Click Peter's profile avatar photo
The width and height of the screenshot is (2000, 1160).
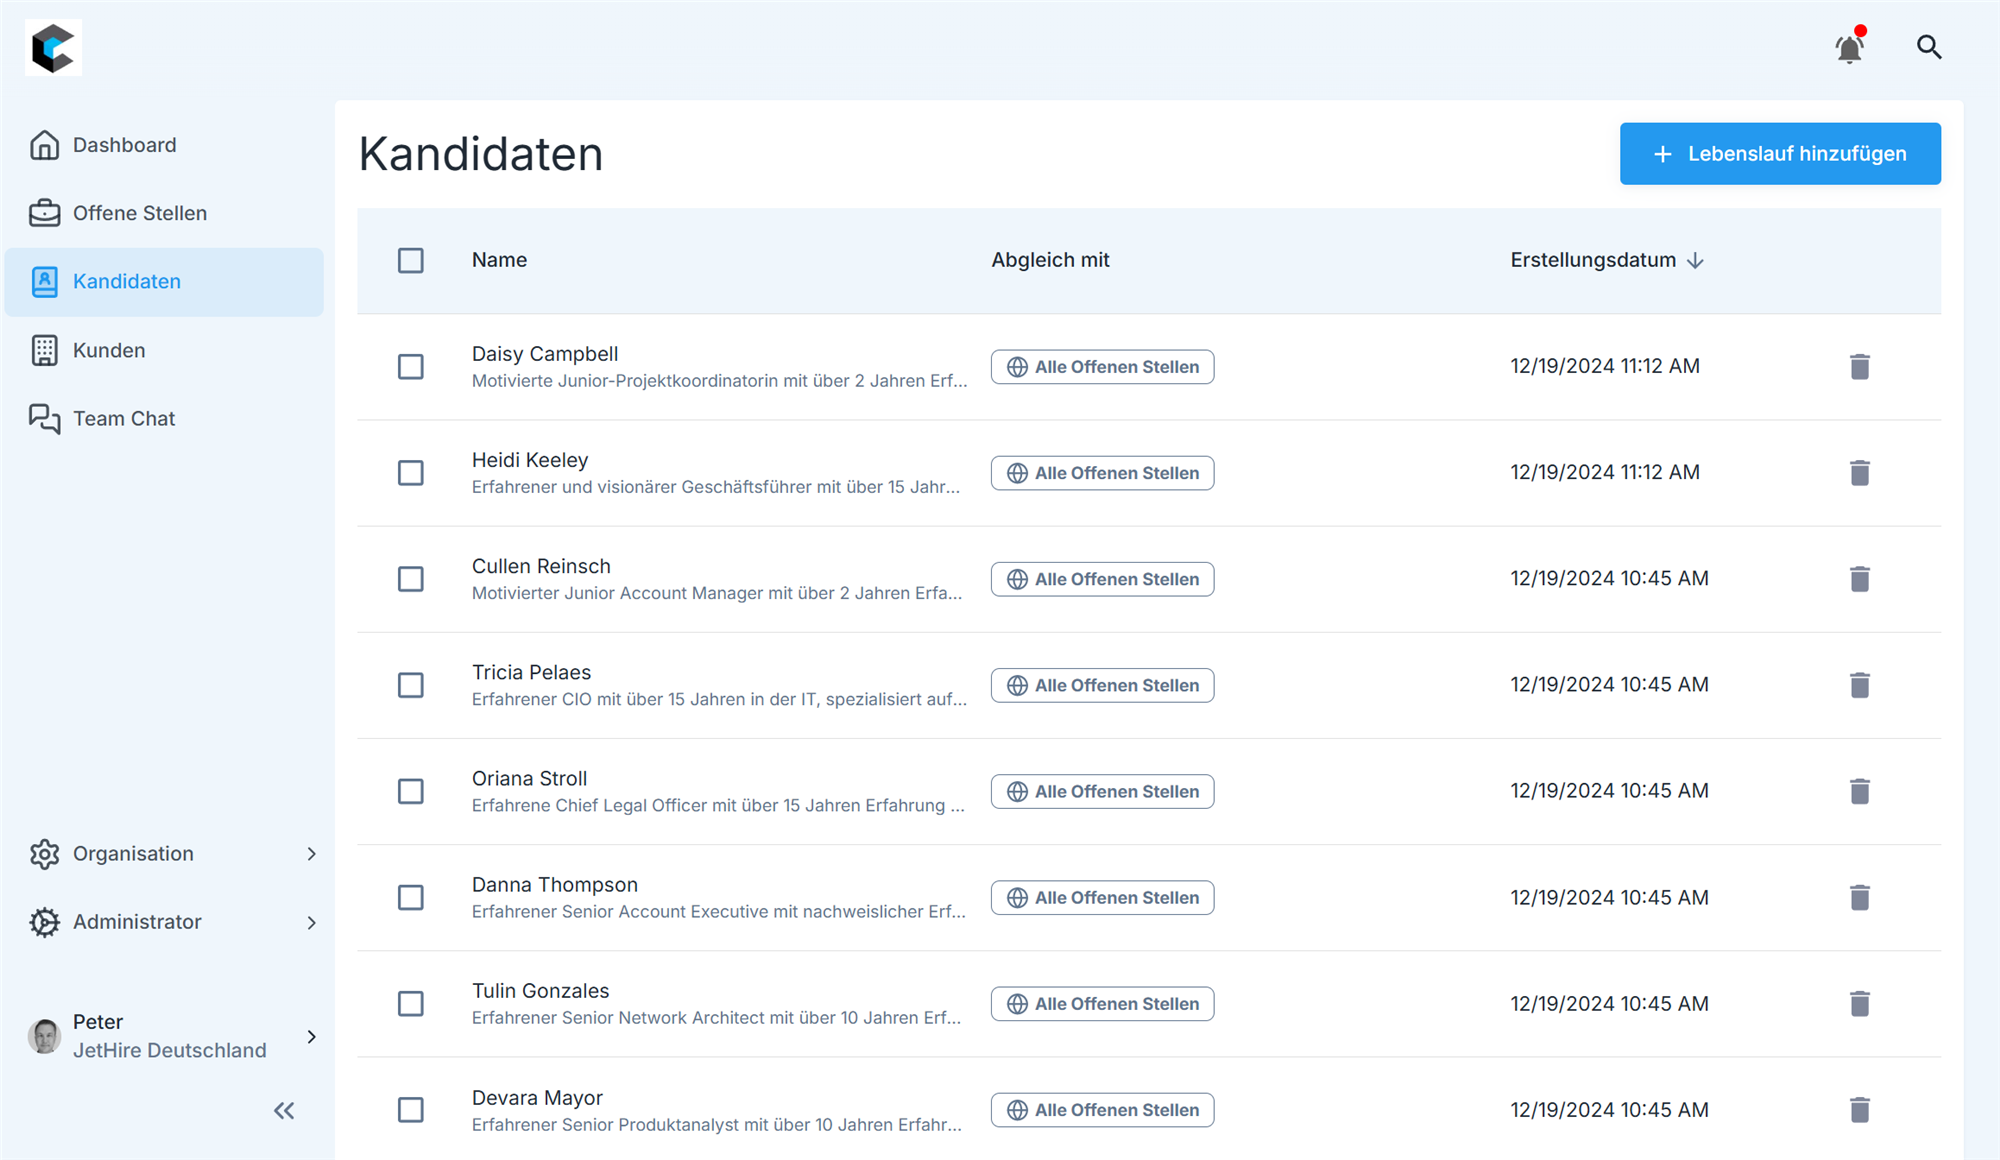[x=45, y=1036]
